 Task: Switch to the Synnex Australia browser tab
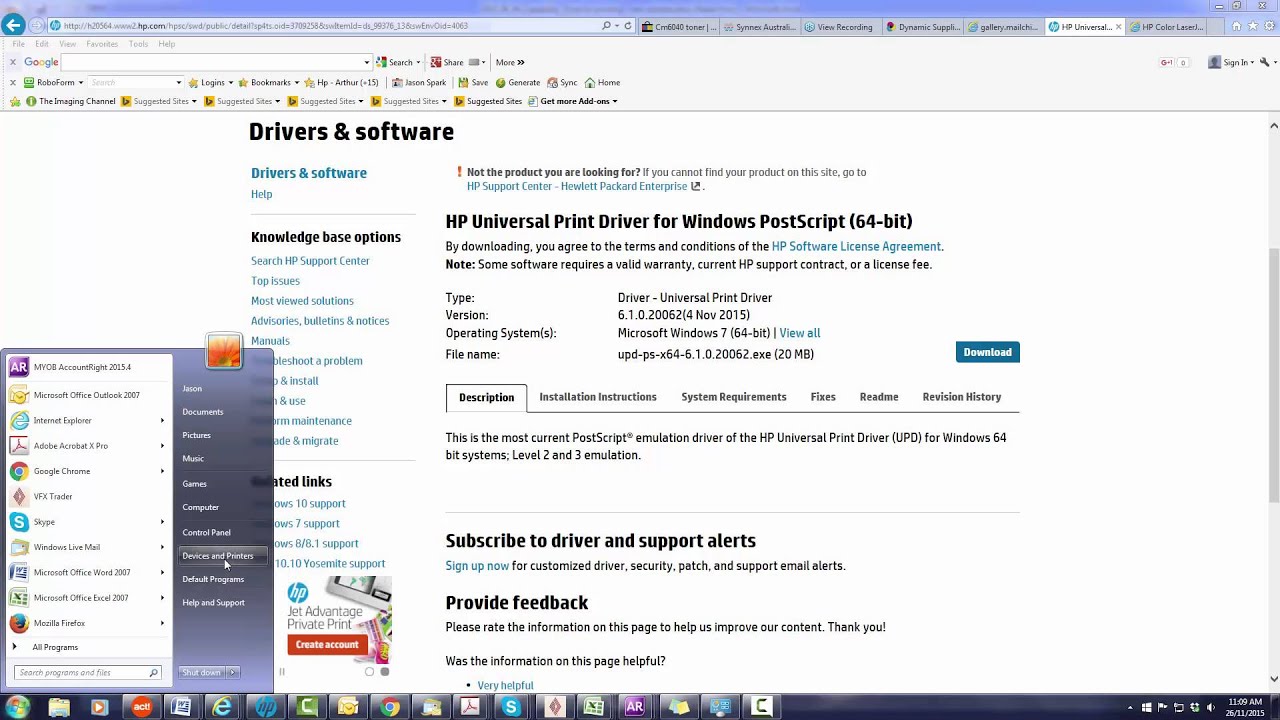pyautogui.click(x=759, y=27)
